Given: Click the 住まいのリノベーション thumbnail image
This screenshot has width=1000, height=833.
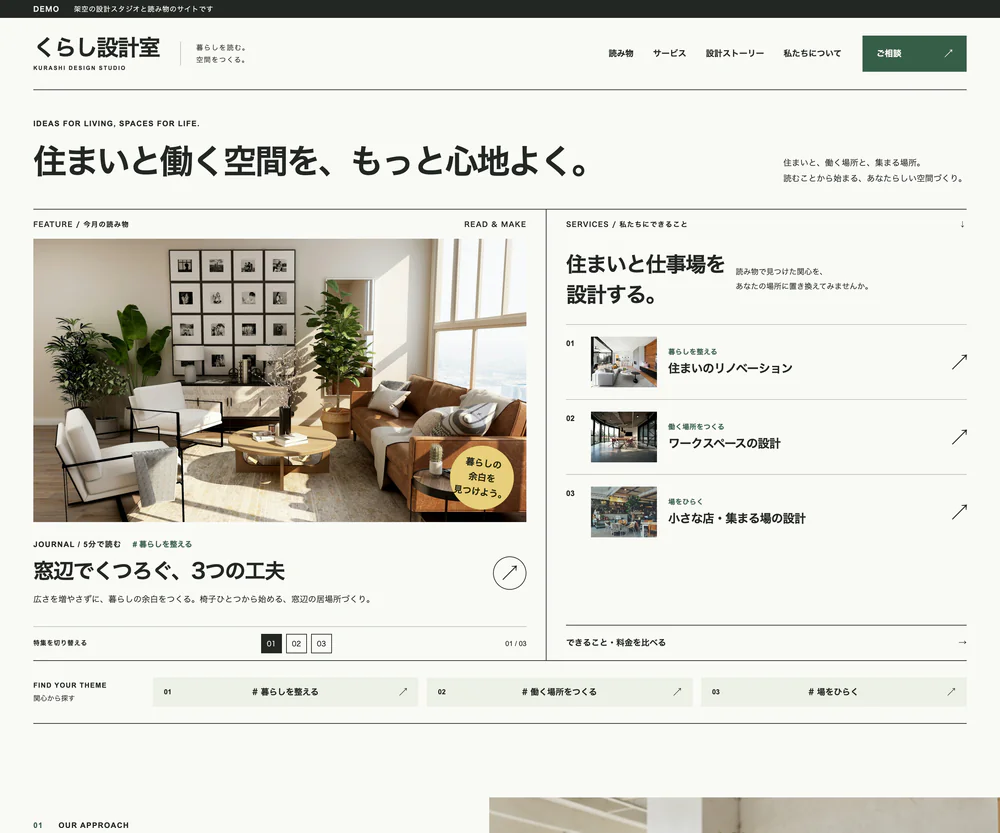Looking at the screenshot, I should coord(624,362).
